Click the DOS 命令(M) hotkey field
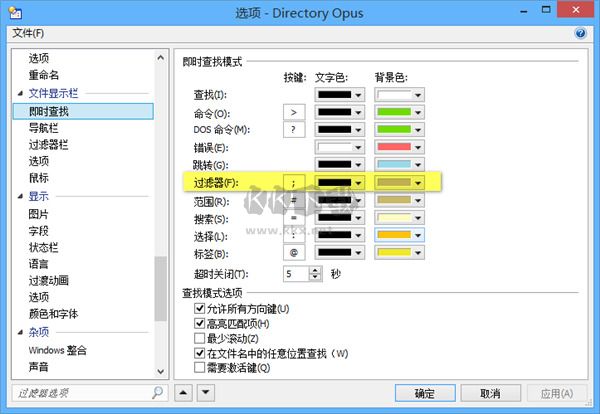This screenshot has width=600, height=414. pyautogui.click(x=294, y=129)
